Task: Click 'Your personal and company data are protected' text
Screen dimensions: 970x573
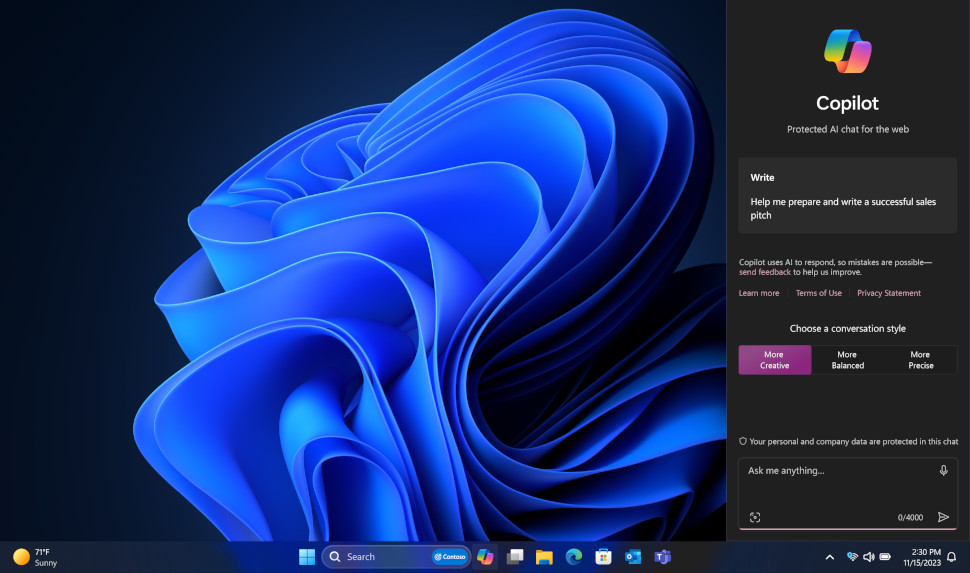Action: (854, 441)
